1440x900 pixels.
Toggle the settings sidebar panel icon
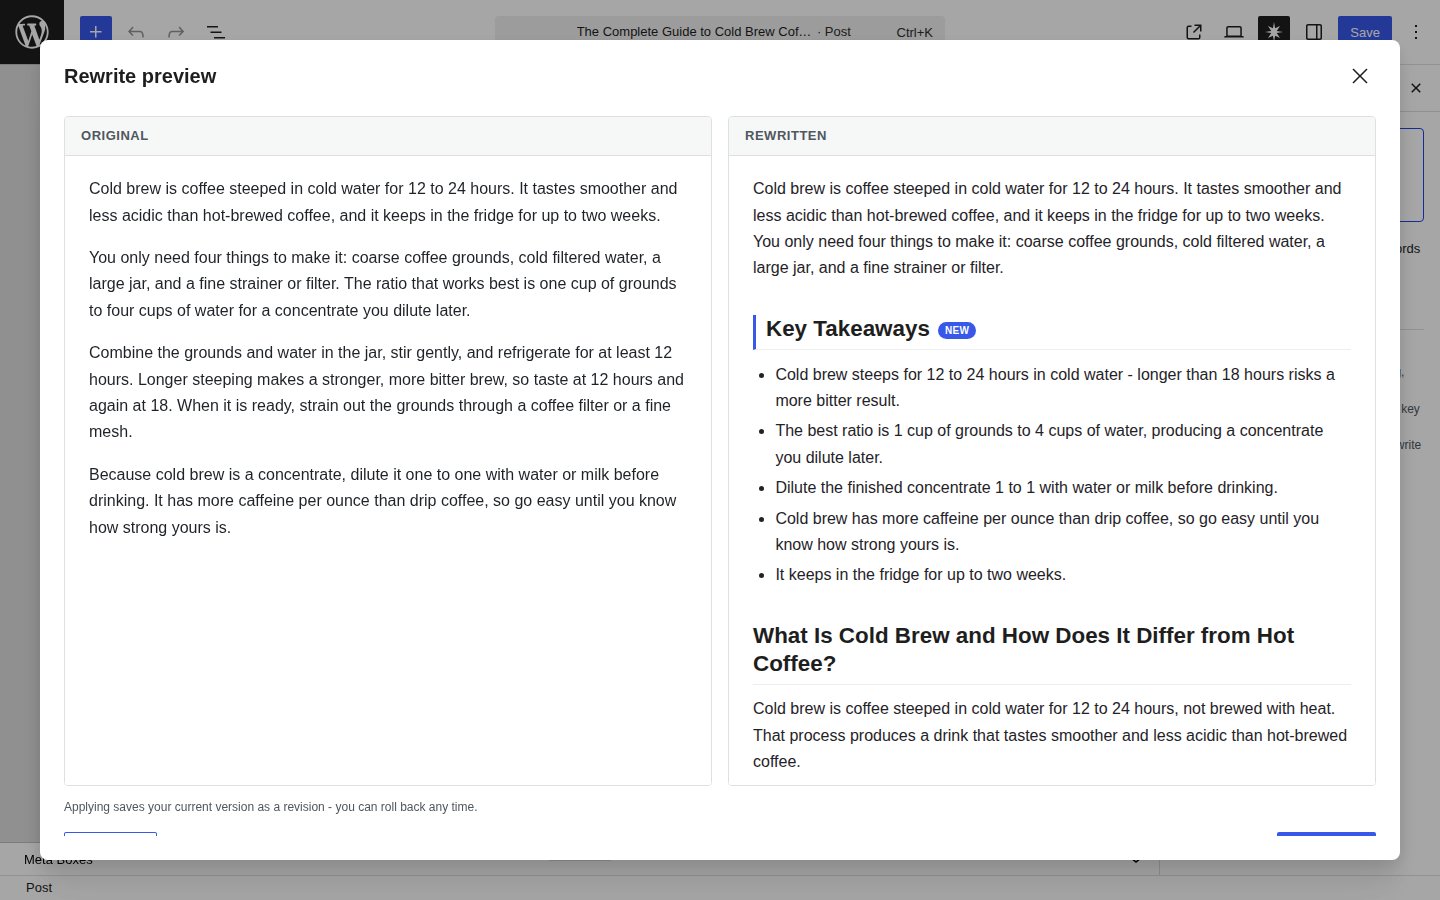click(1314, 32)
